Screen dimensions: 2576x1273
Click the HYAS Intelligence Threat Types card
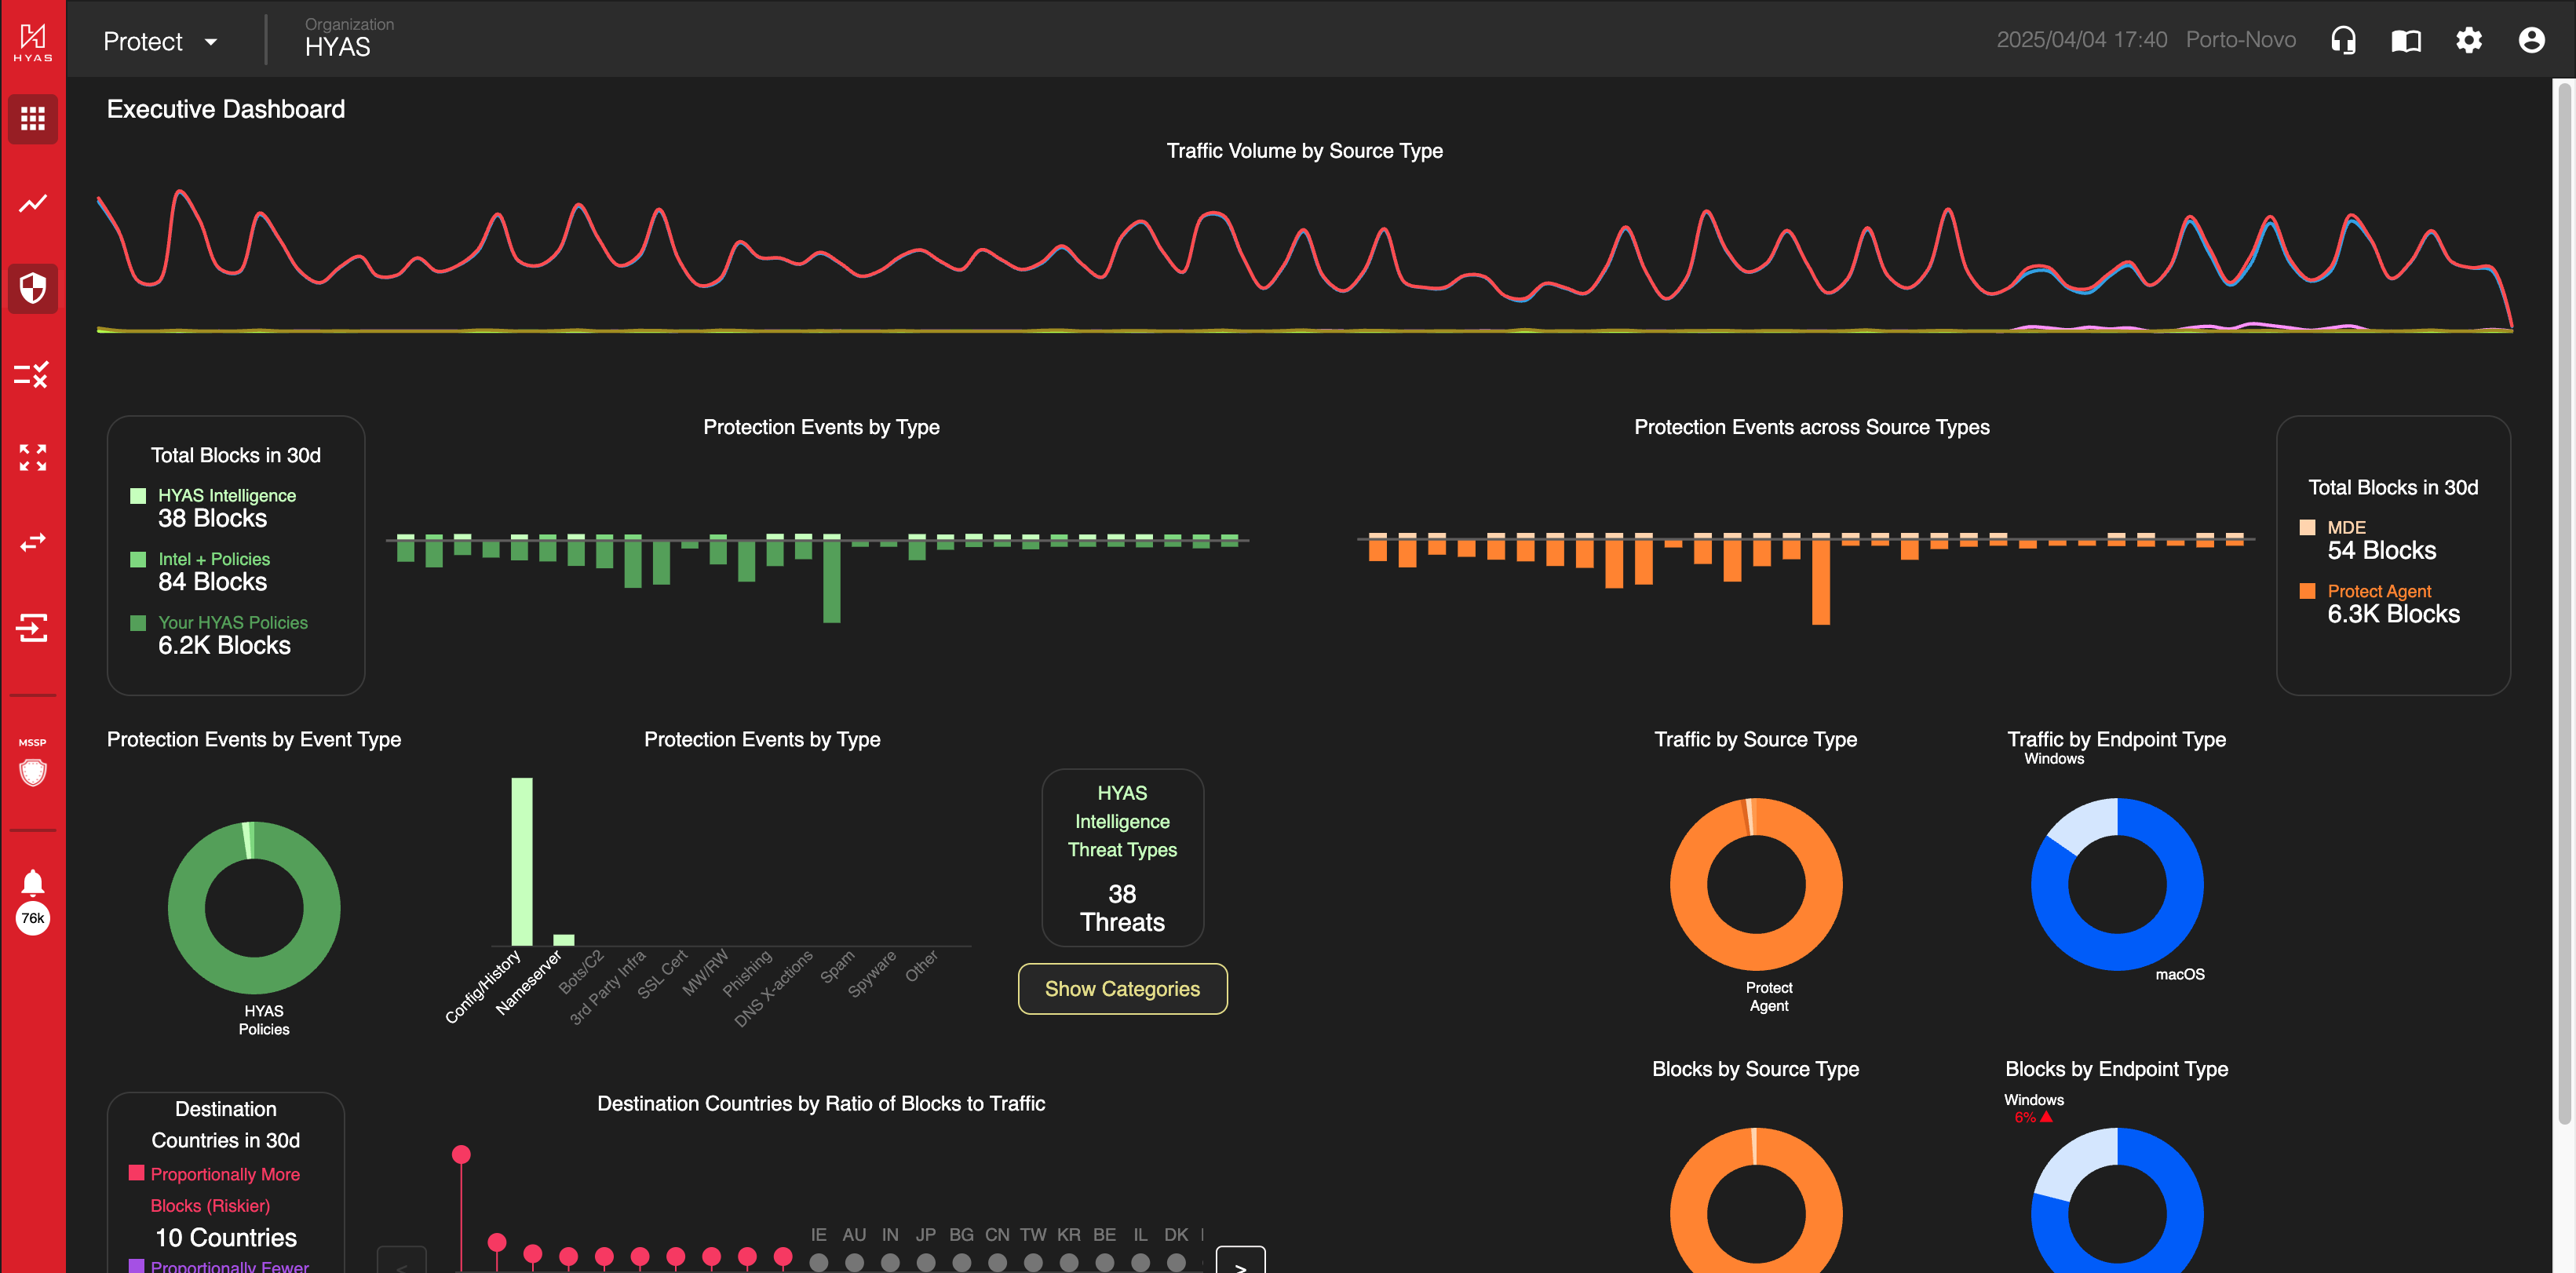pos(1122,857)
